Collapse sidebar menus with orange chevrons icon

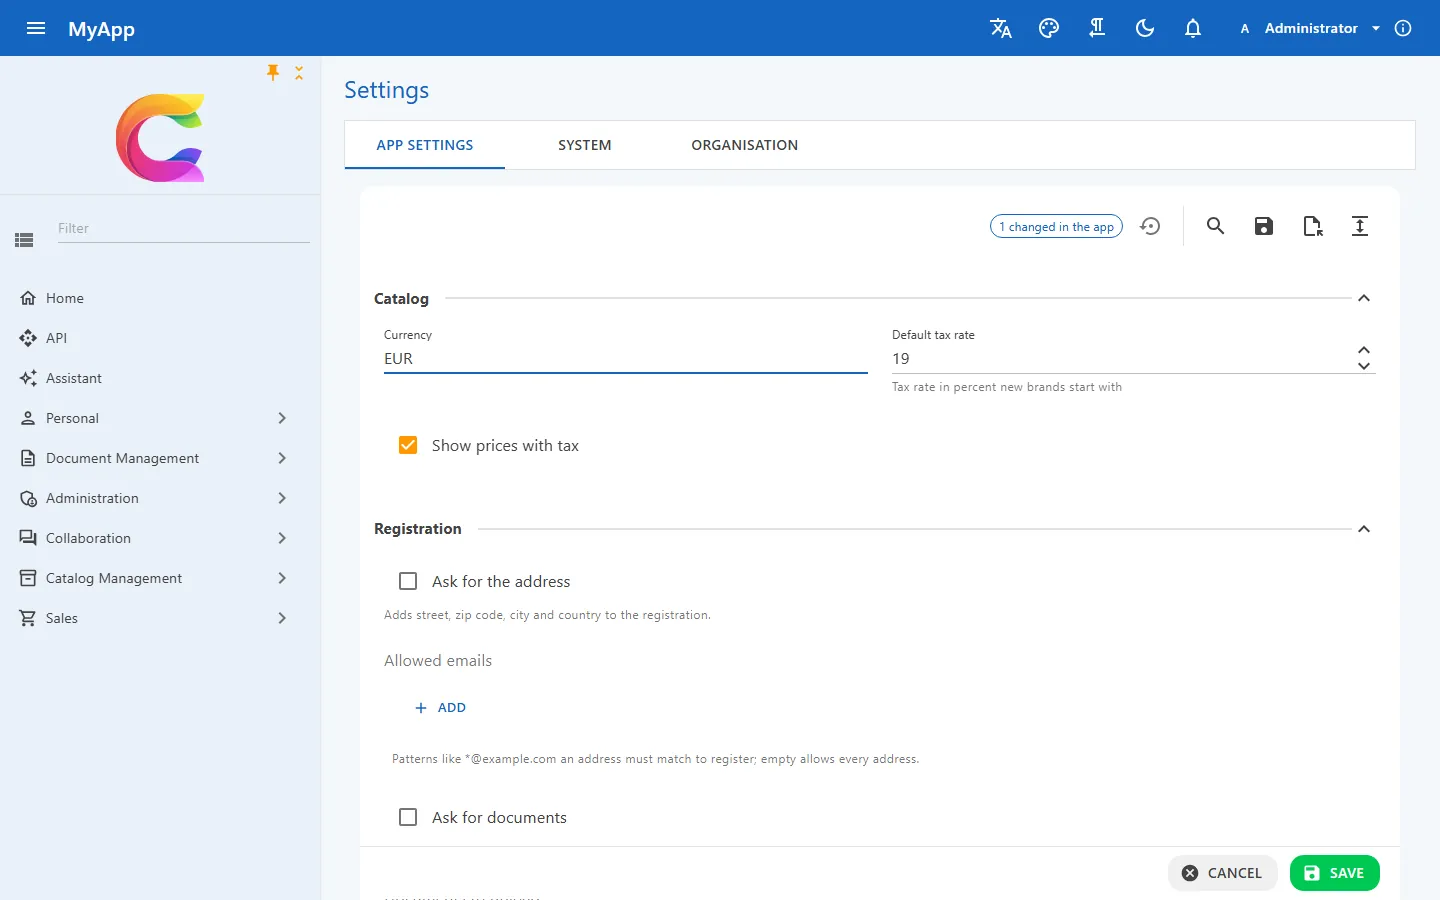299,72
